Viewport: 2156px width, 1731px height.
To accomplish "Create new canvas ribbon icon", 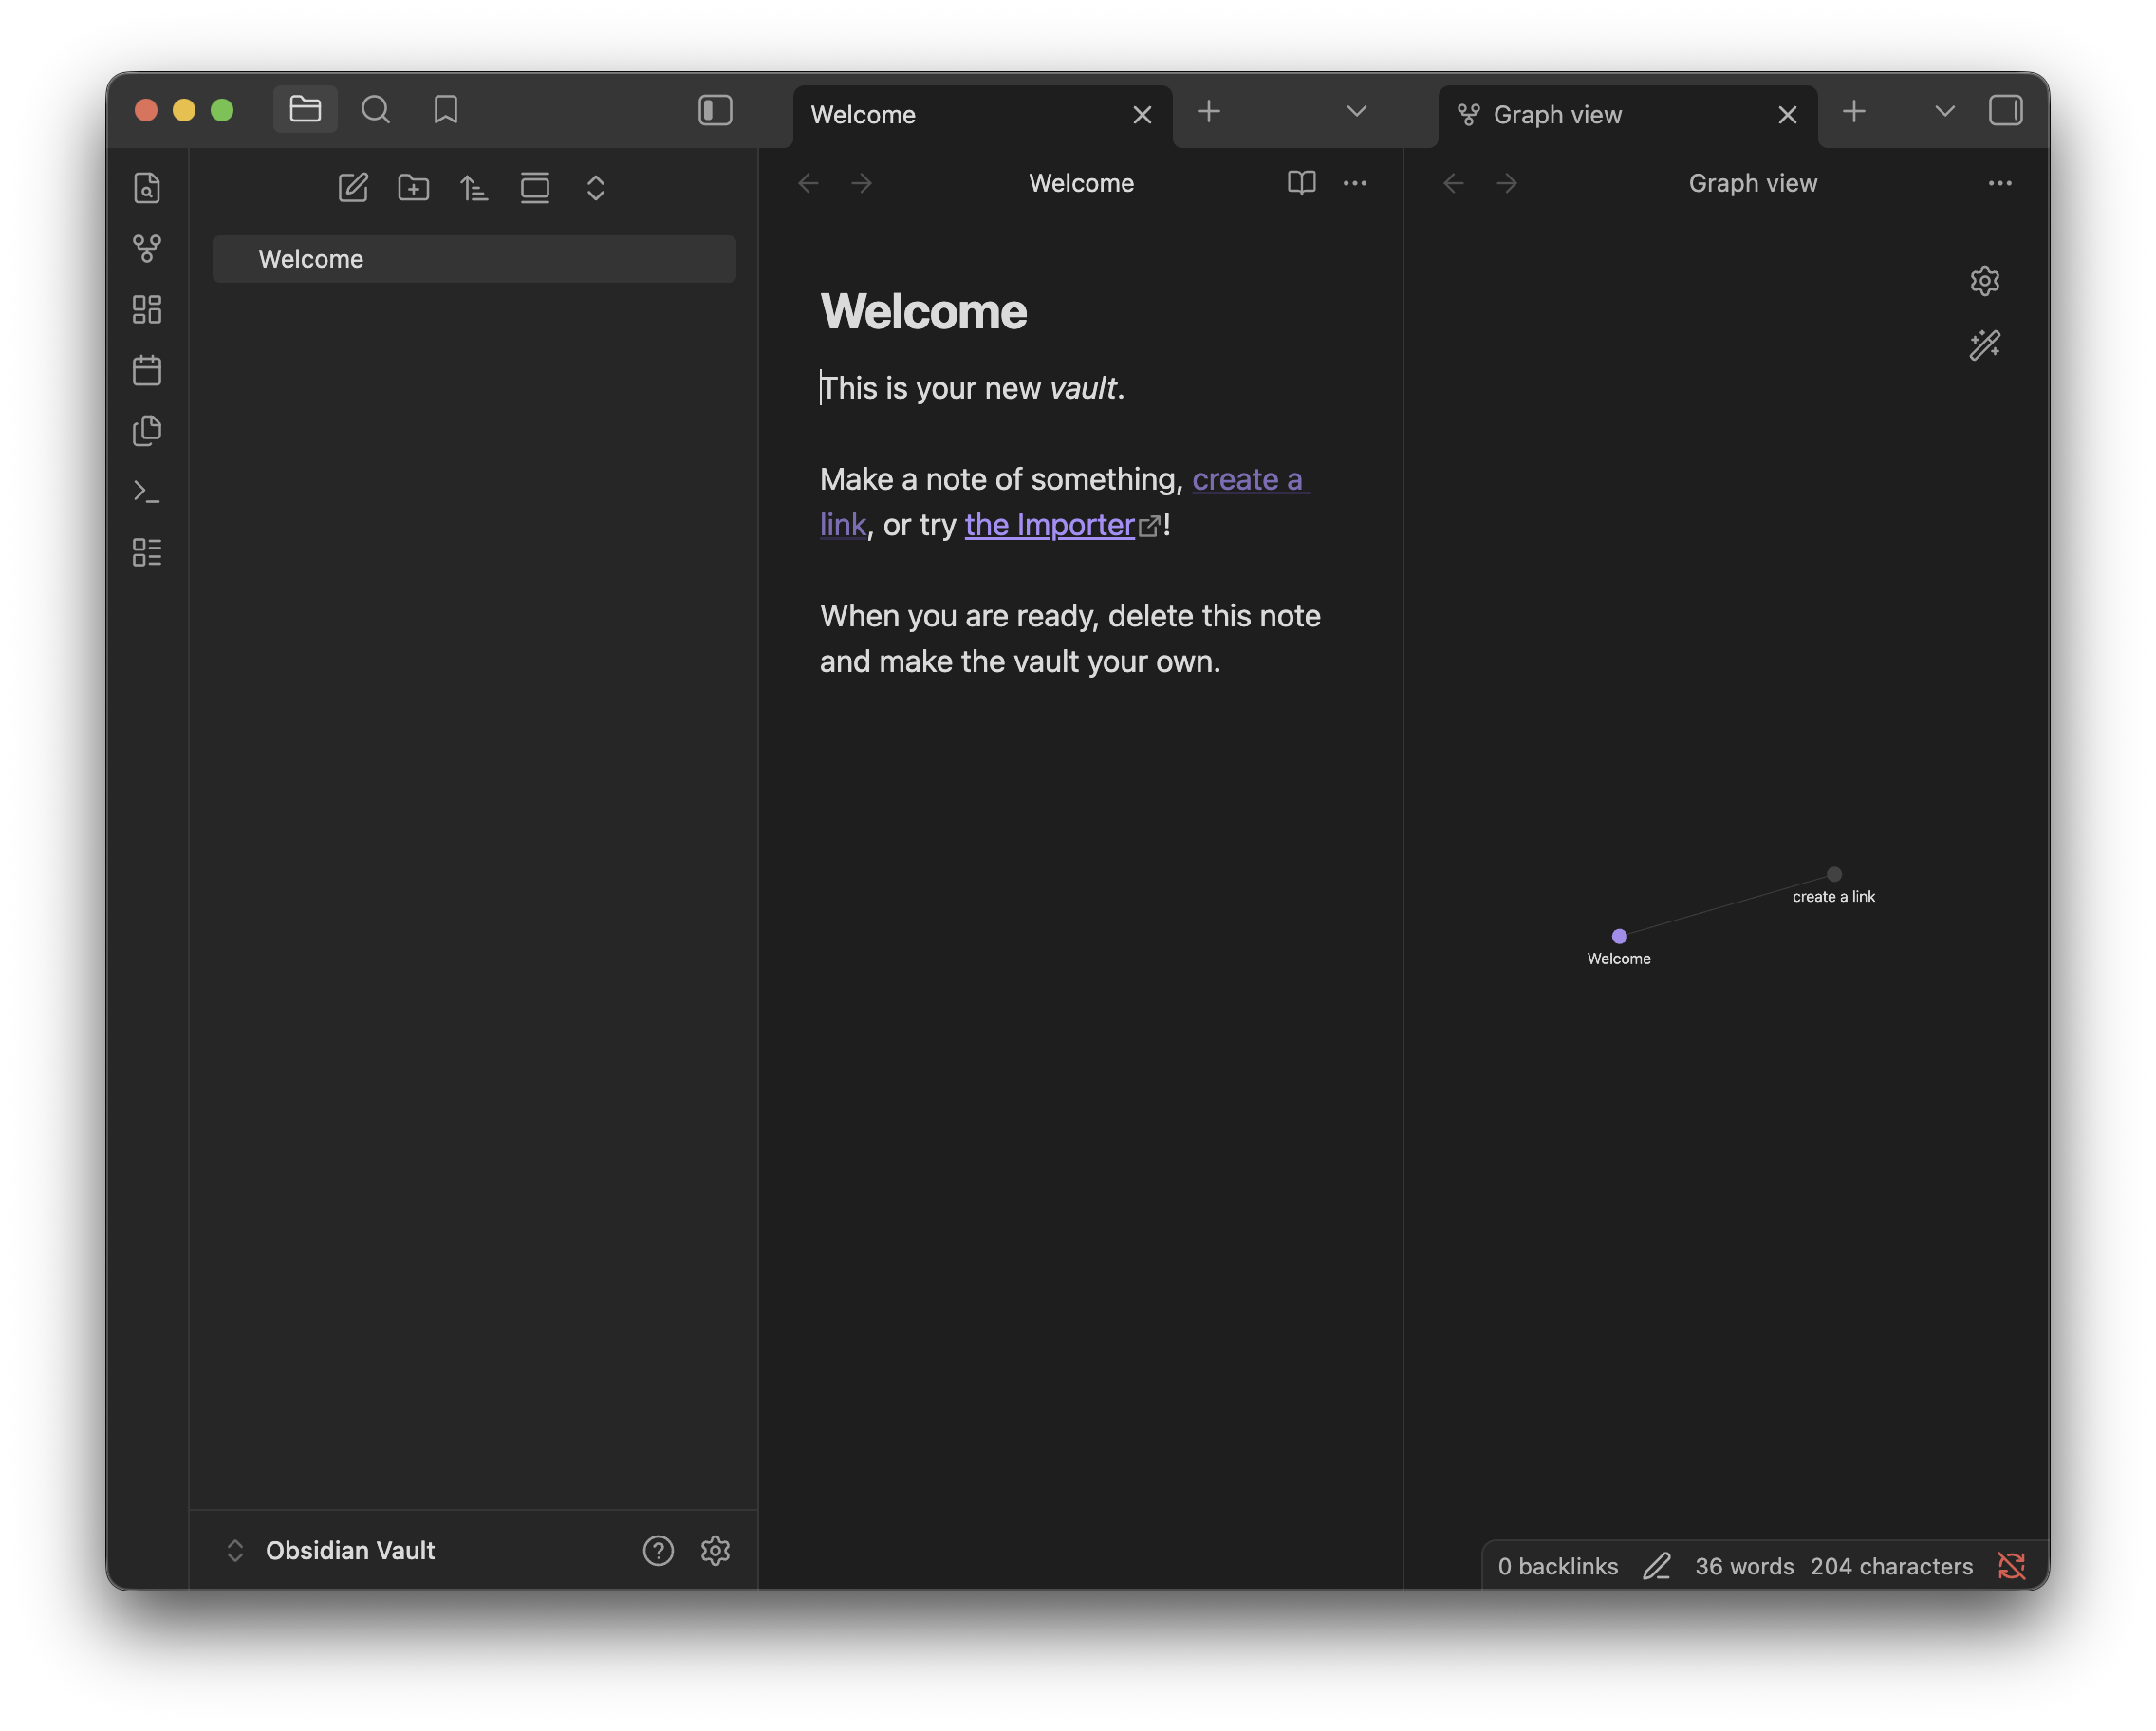I will point(147,309).
